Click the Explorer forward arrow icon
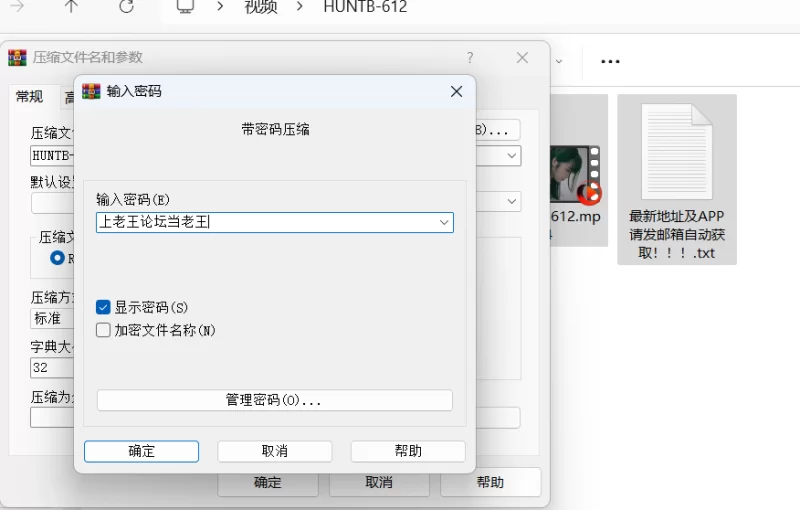The image size is (800, 510). click(17, 6)
